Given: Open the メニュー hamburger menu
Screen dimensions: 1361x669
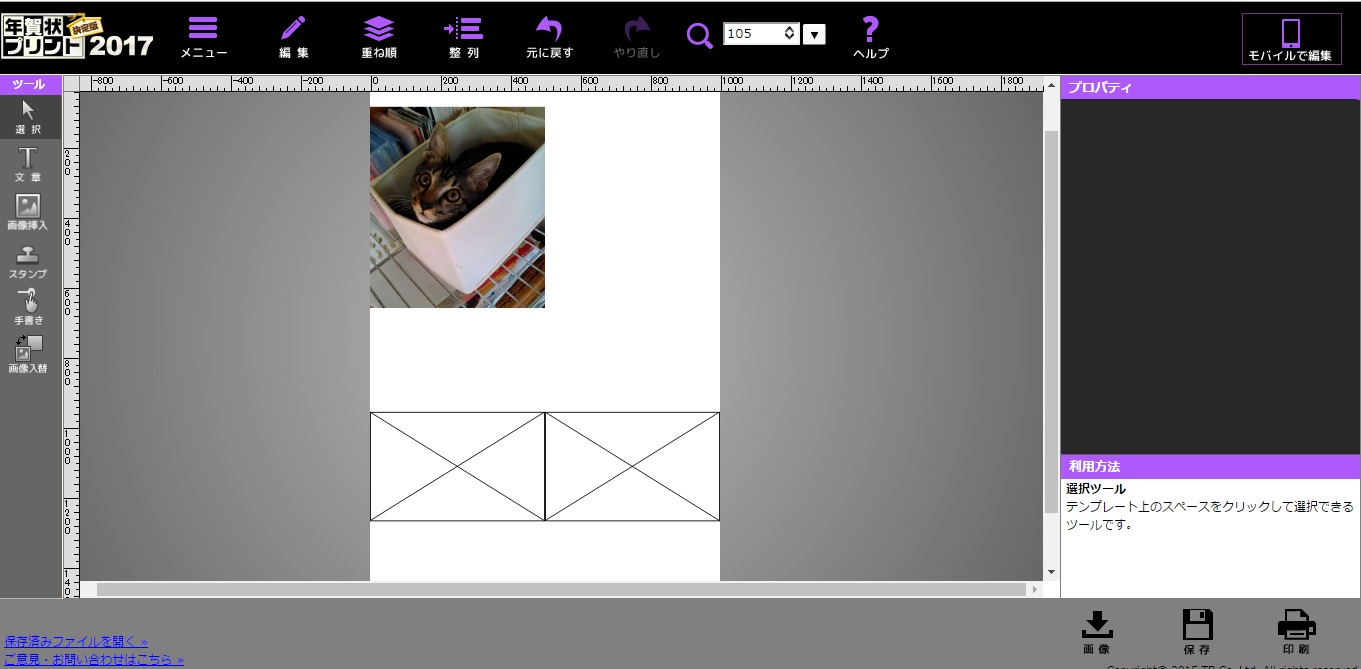Looking at the screenshot, I should coord(203,37).
